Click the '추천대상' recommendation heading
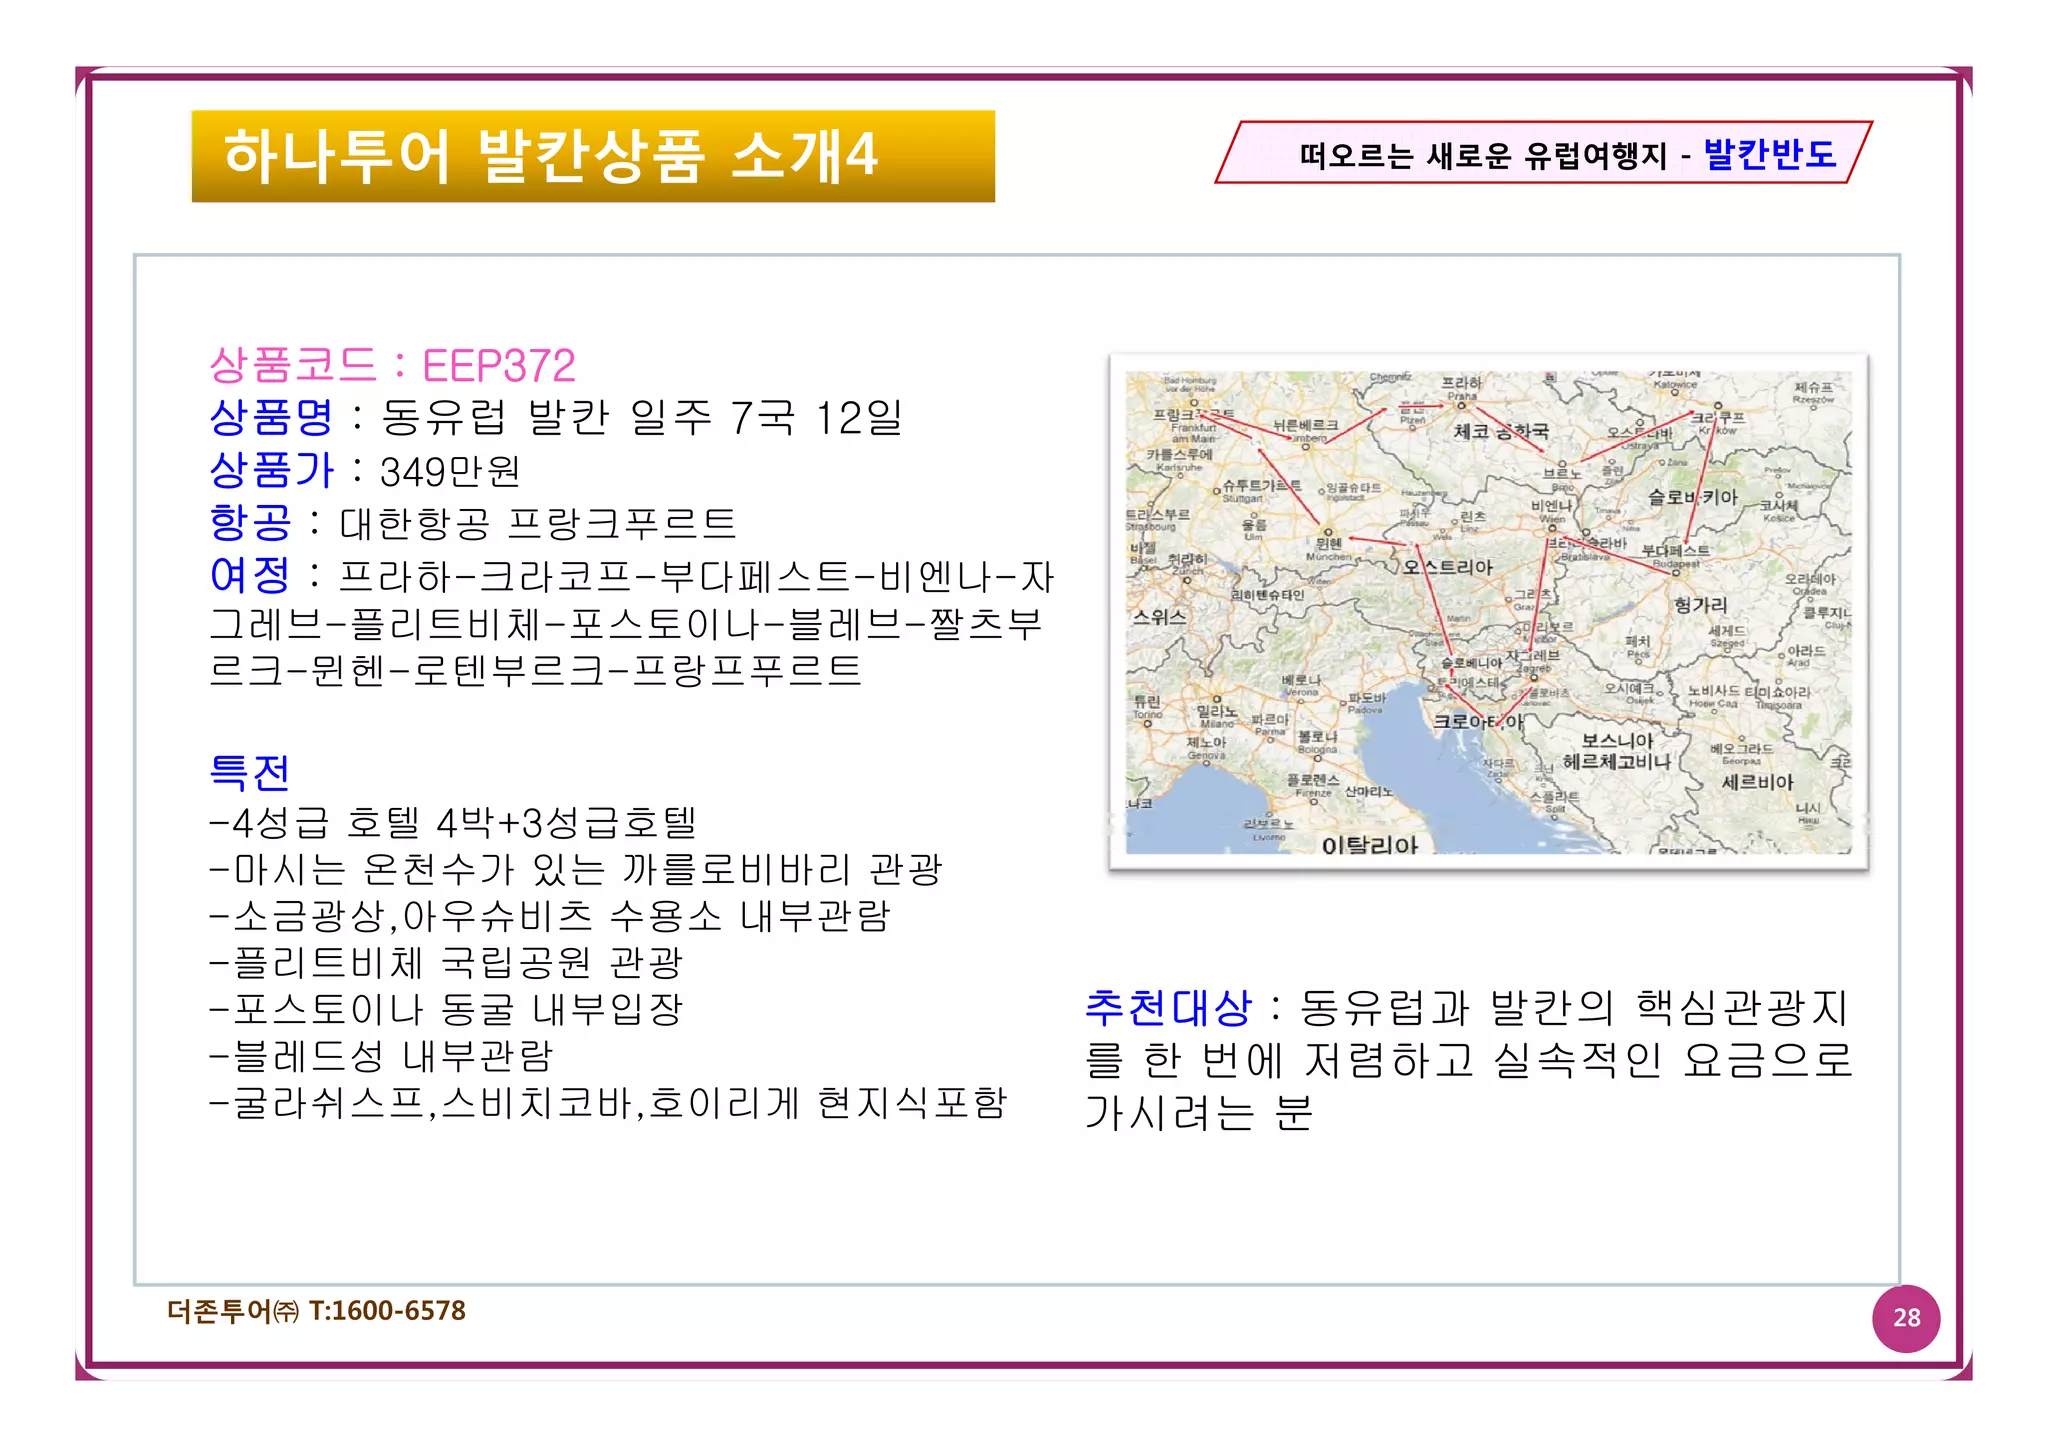Image resolution: width=2048 pixels, height=1448 pixels. [1168, 1008]
